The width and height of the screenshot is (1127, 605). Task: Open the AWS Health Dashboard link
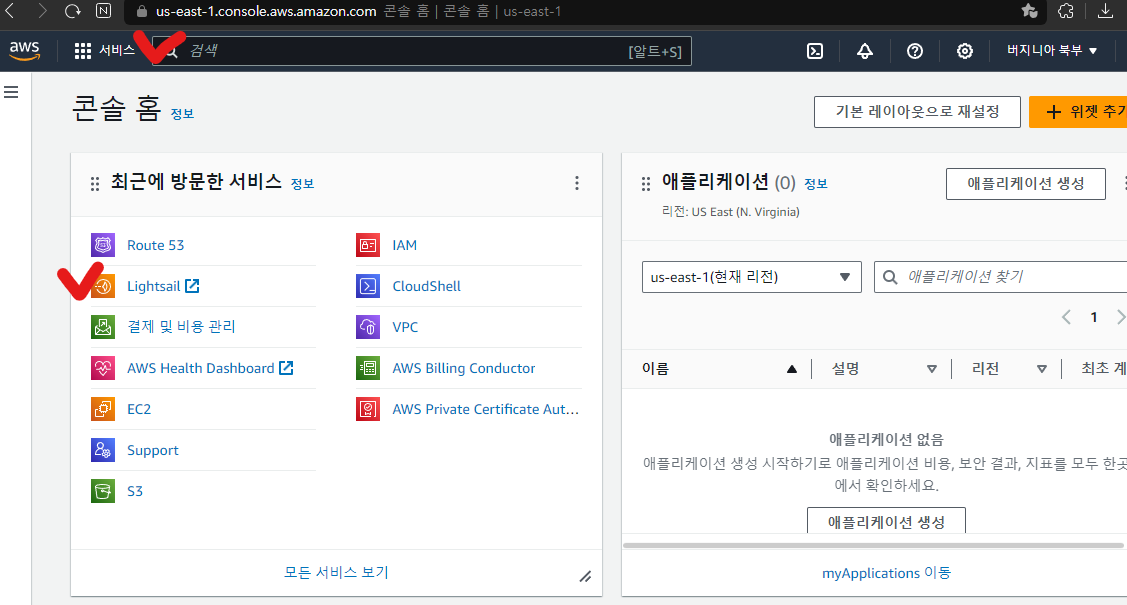[210, 368]
